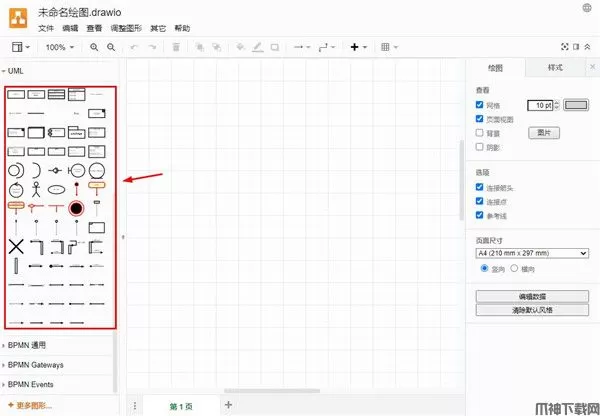Switch to the 样式 tab
Viewport: 600px width, 416px height.
555,68
